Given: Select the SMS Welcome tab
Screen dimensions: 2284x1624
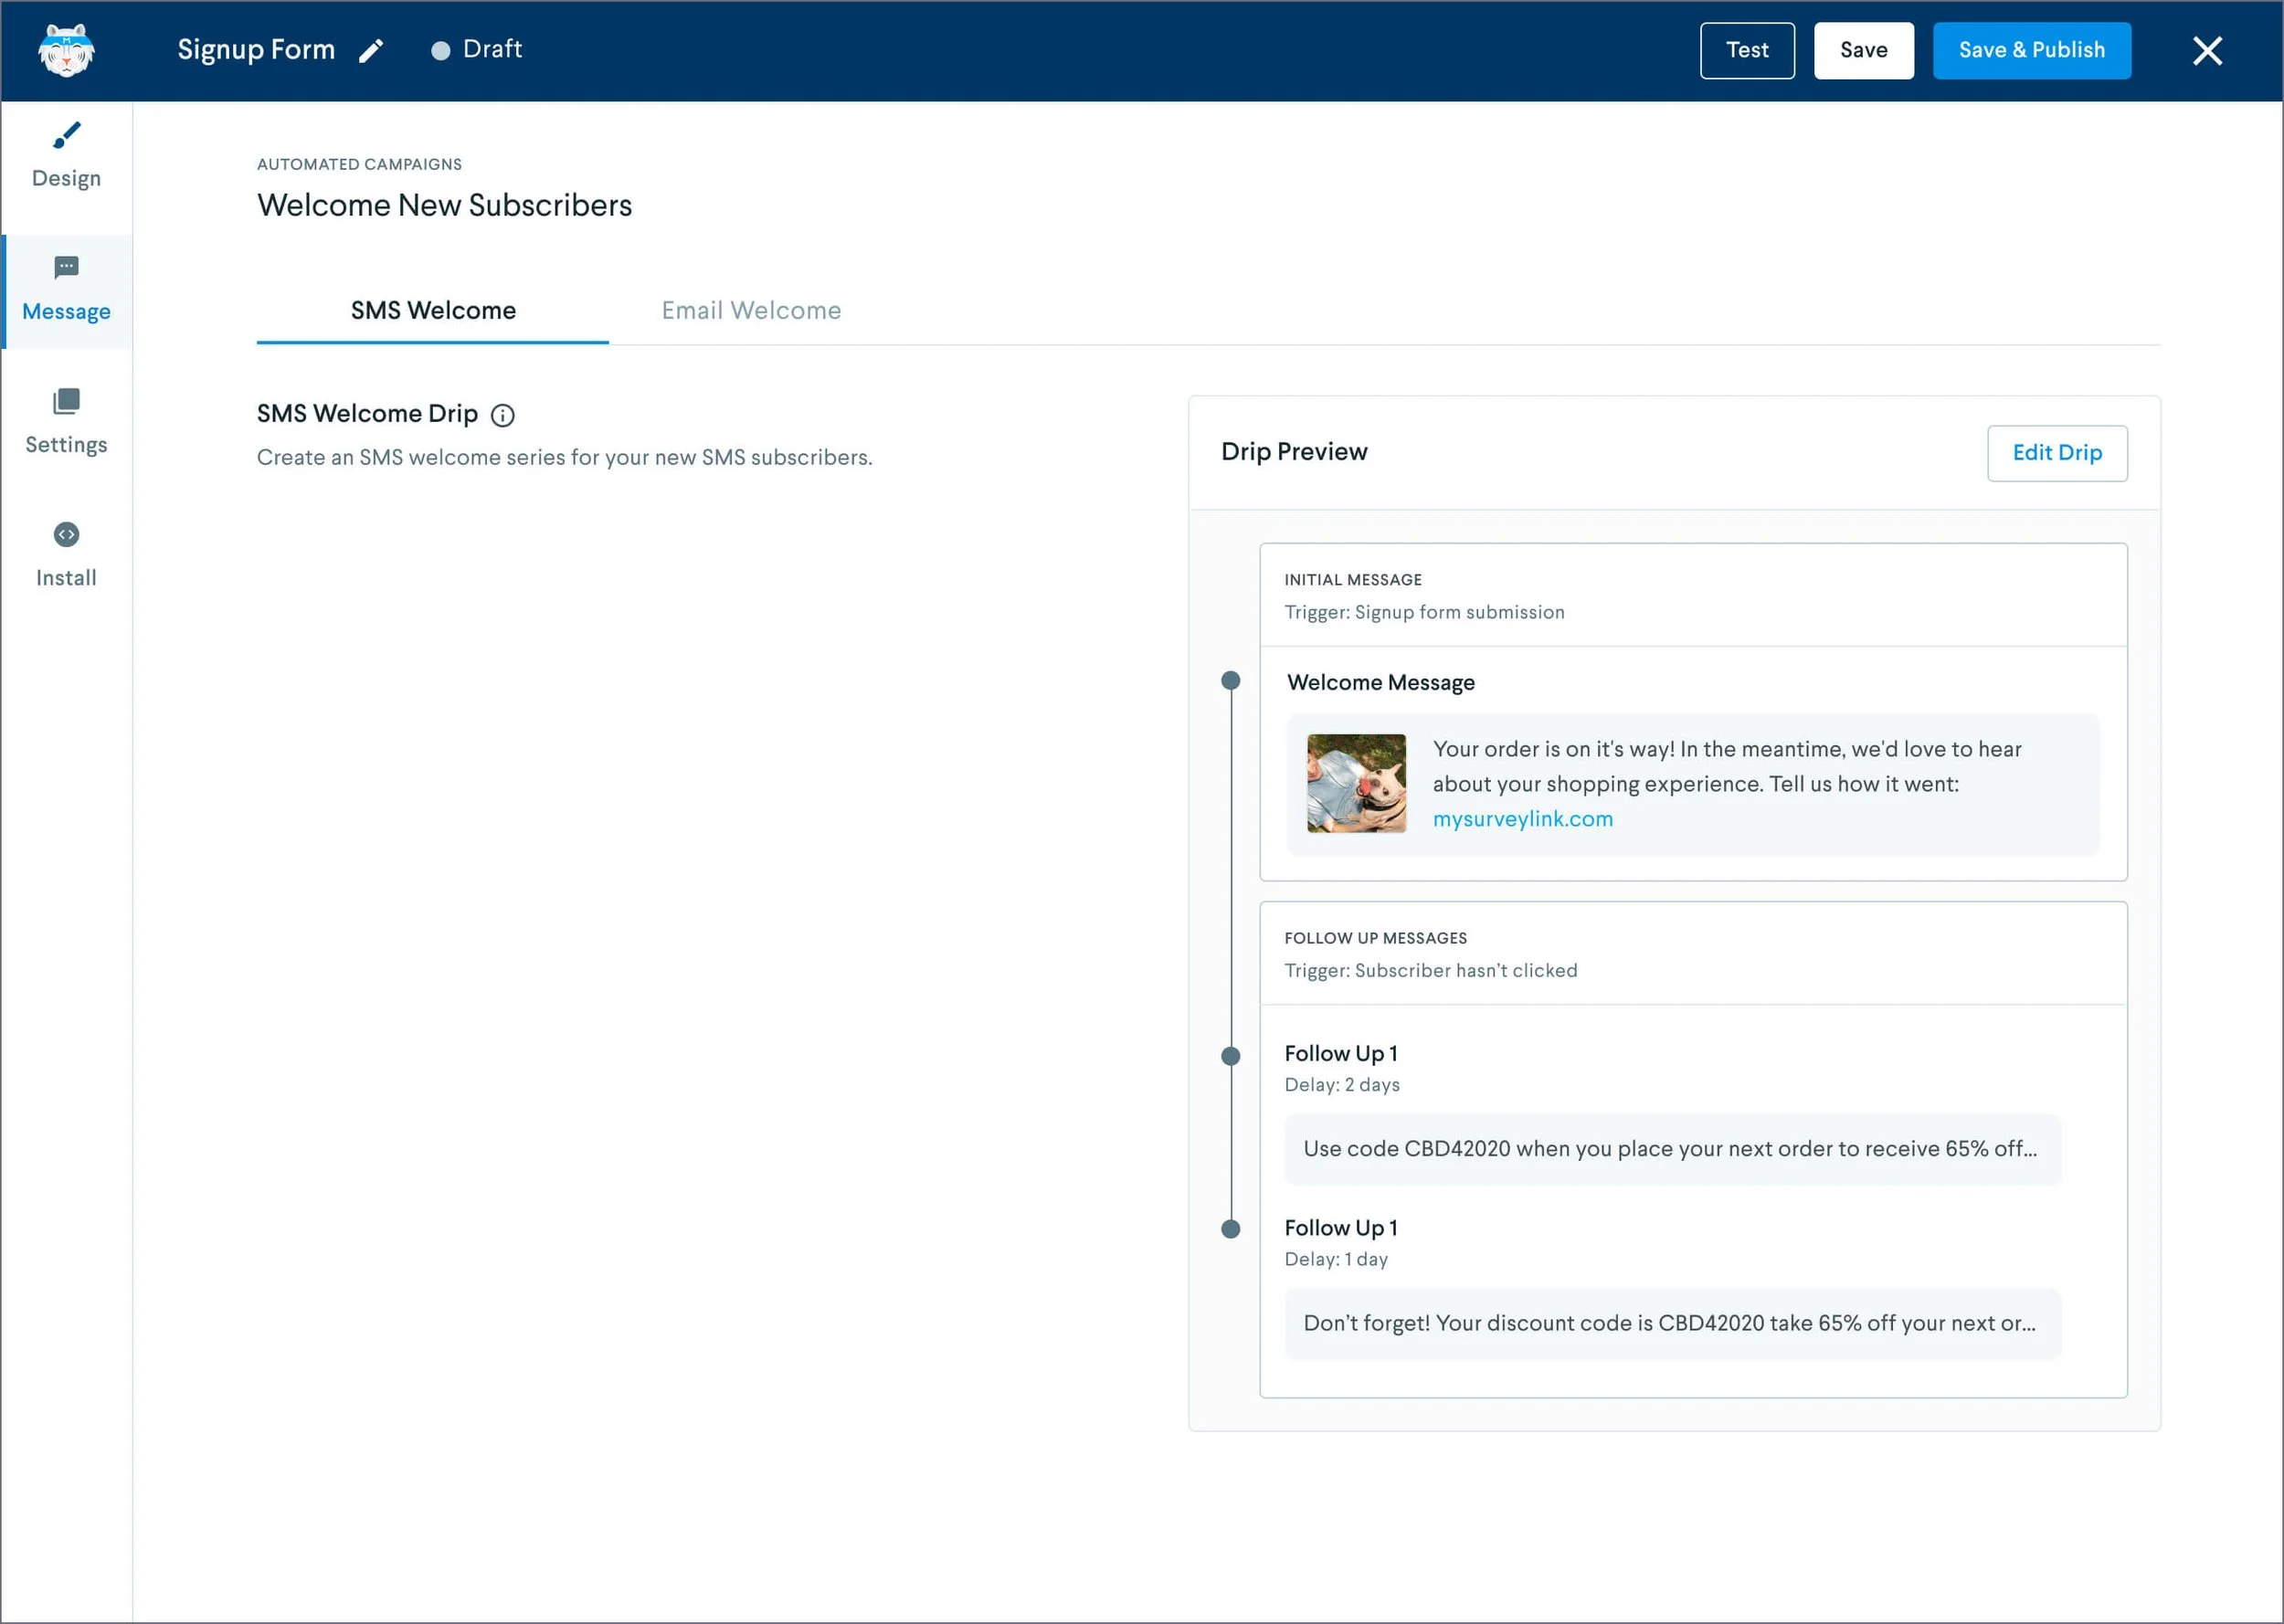Looking at the screenshot, I should coord(433,311).
